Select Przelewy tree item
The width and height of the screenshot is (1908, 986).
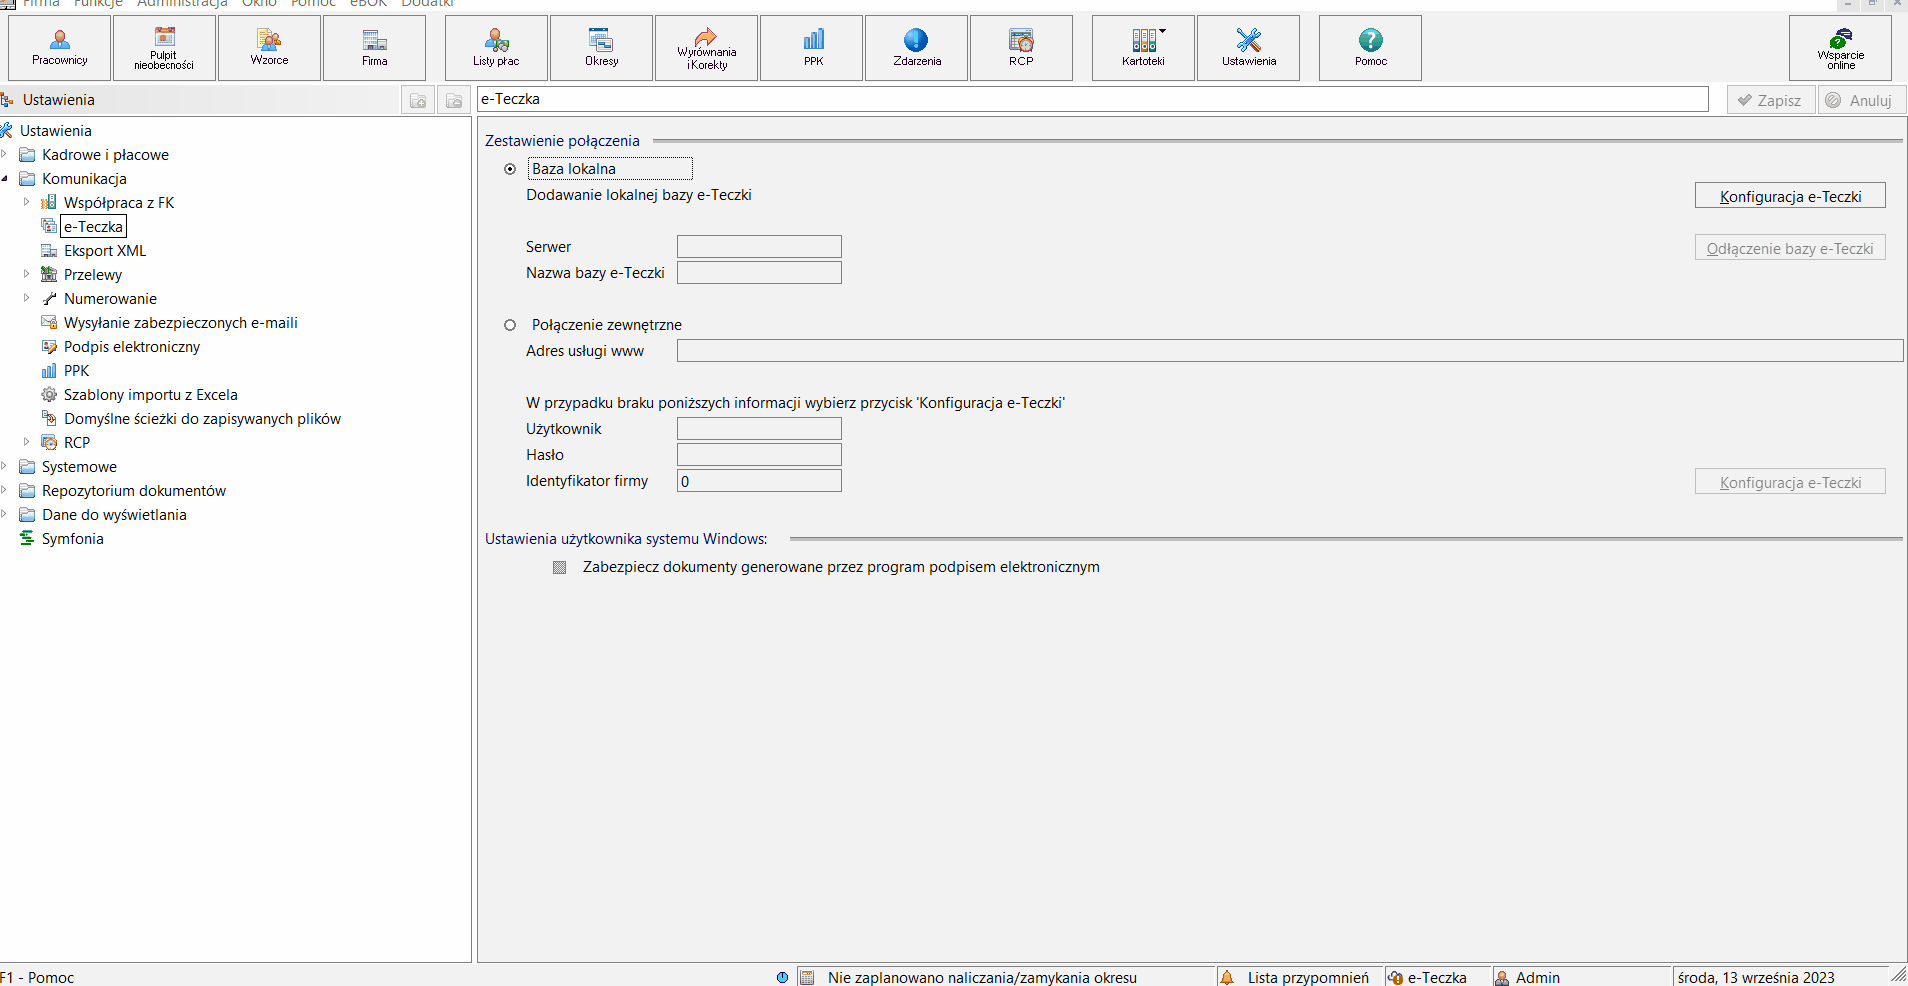(x=93, y=275)
